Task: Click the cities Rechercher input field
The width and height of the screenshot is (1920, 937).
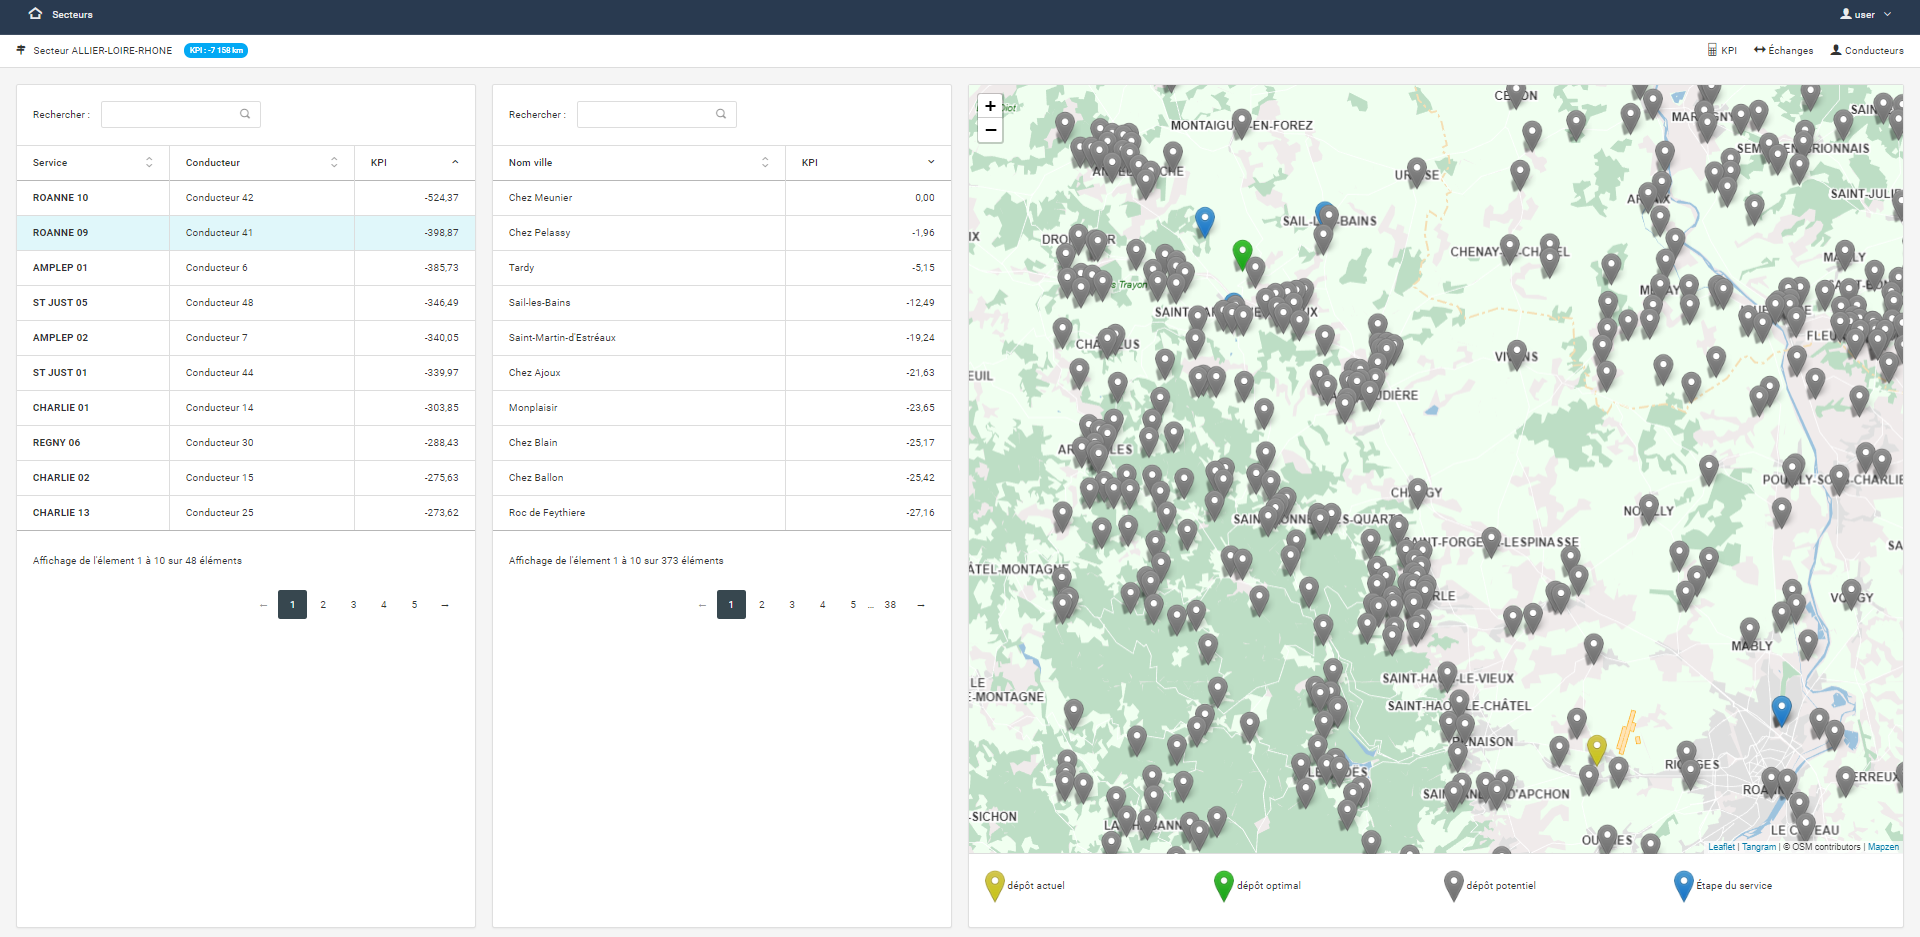Action: tap(645, 114)
